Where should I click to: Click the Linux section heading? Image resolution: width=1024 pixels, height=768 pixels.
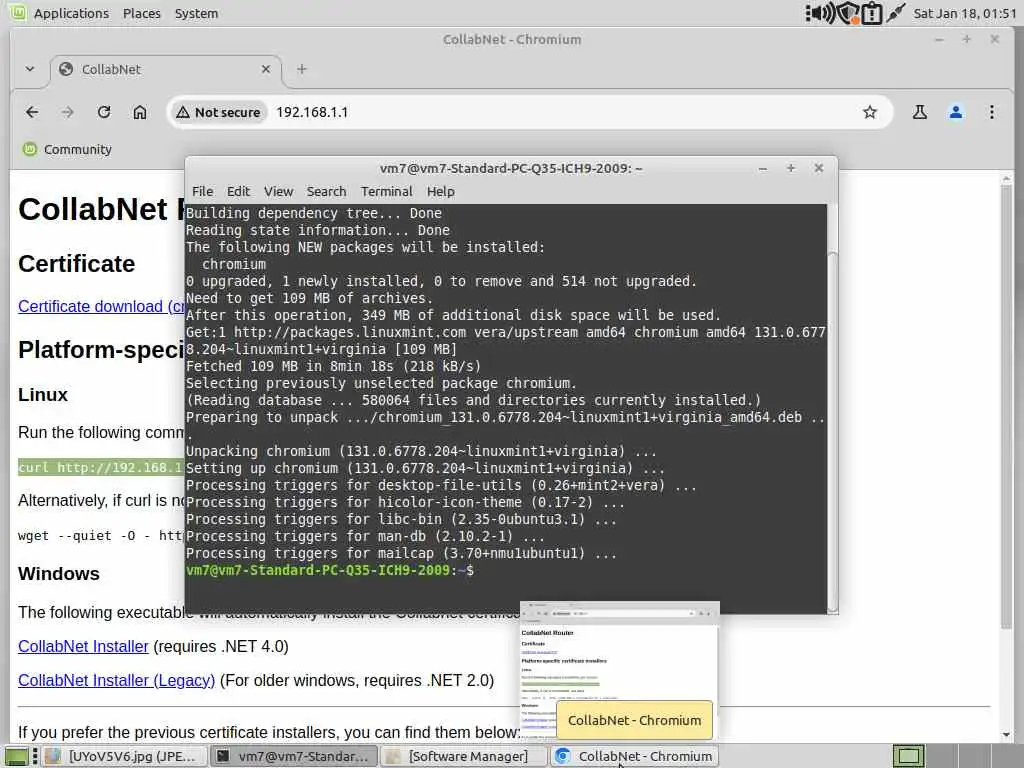[43, 394]
